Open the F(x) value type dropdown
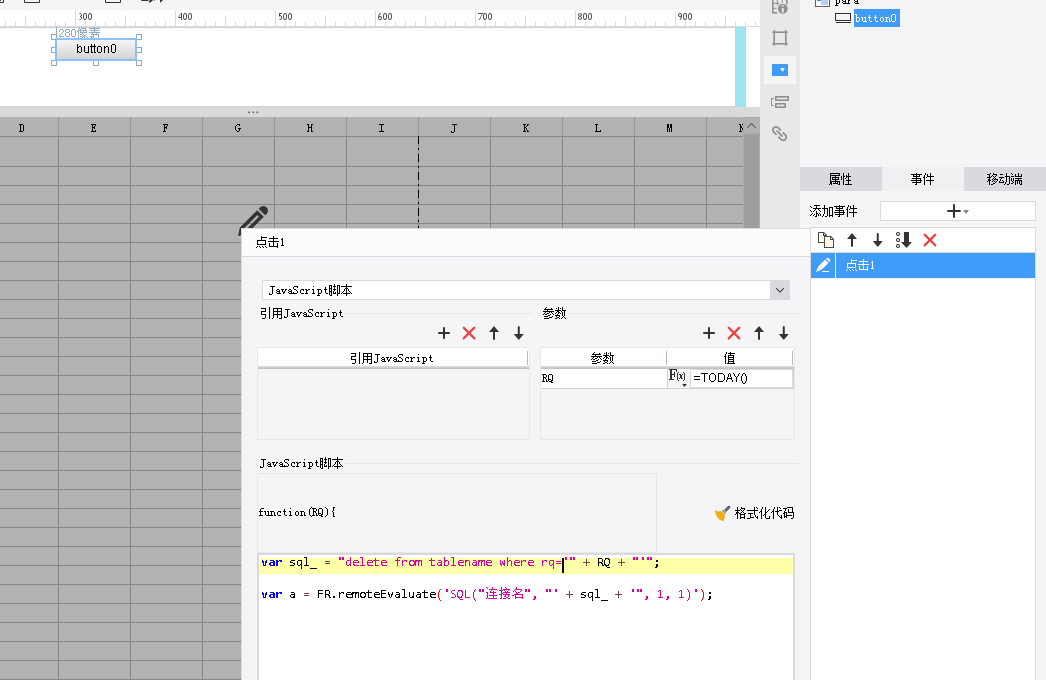The width and height of the screenshot is (1046, 680). pos(678,379)
